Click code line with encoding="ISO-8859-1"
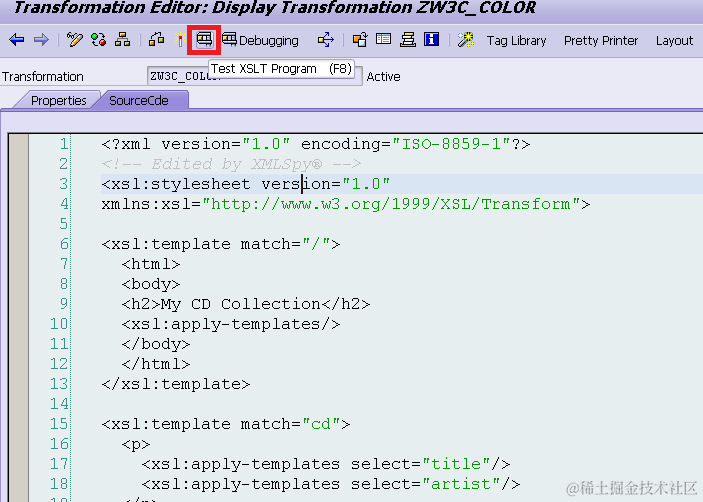Screen dimensions: 703x502 [316, 144]
